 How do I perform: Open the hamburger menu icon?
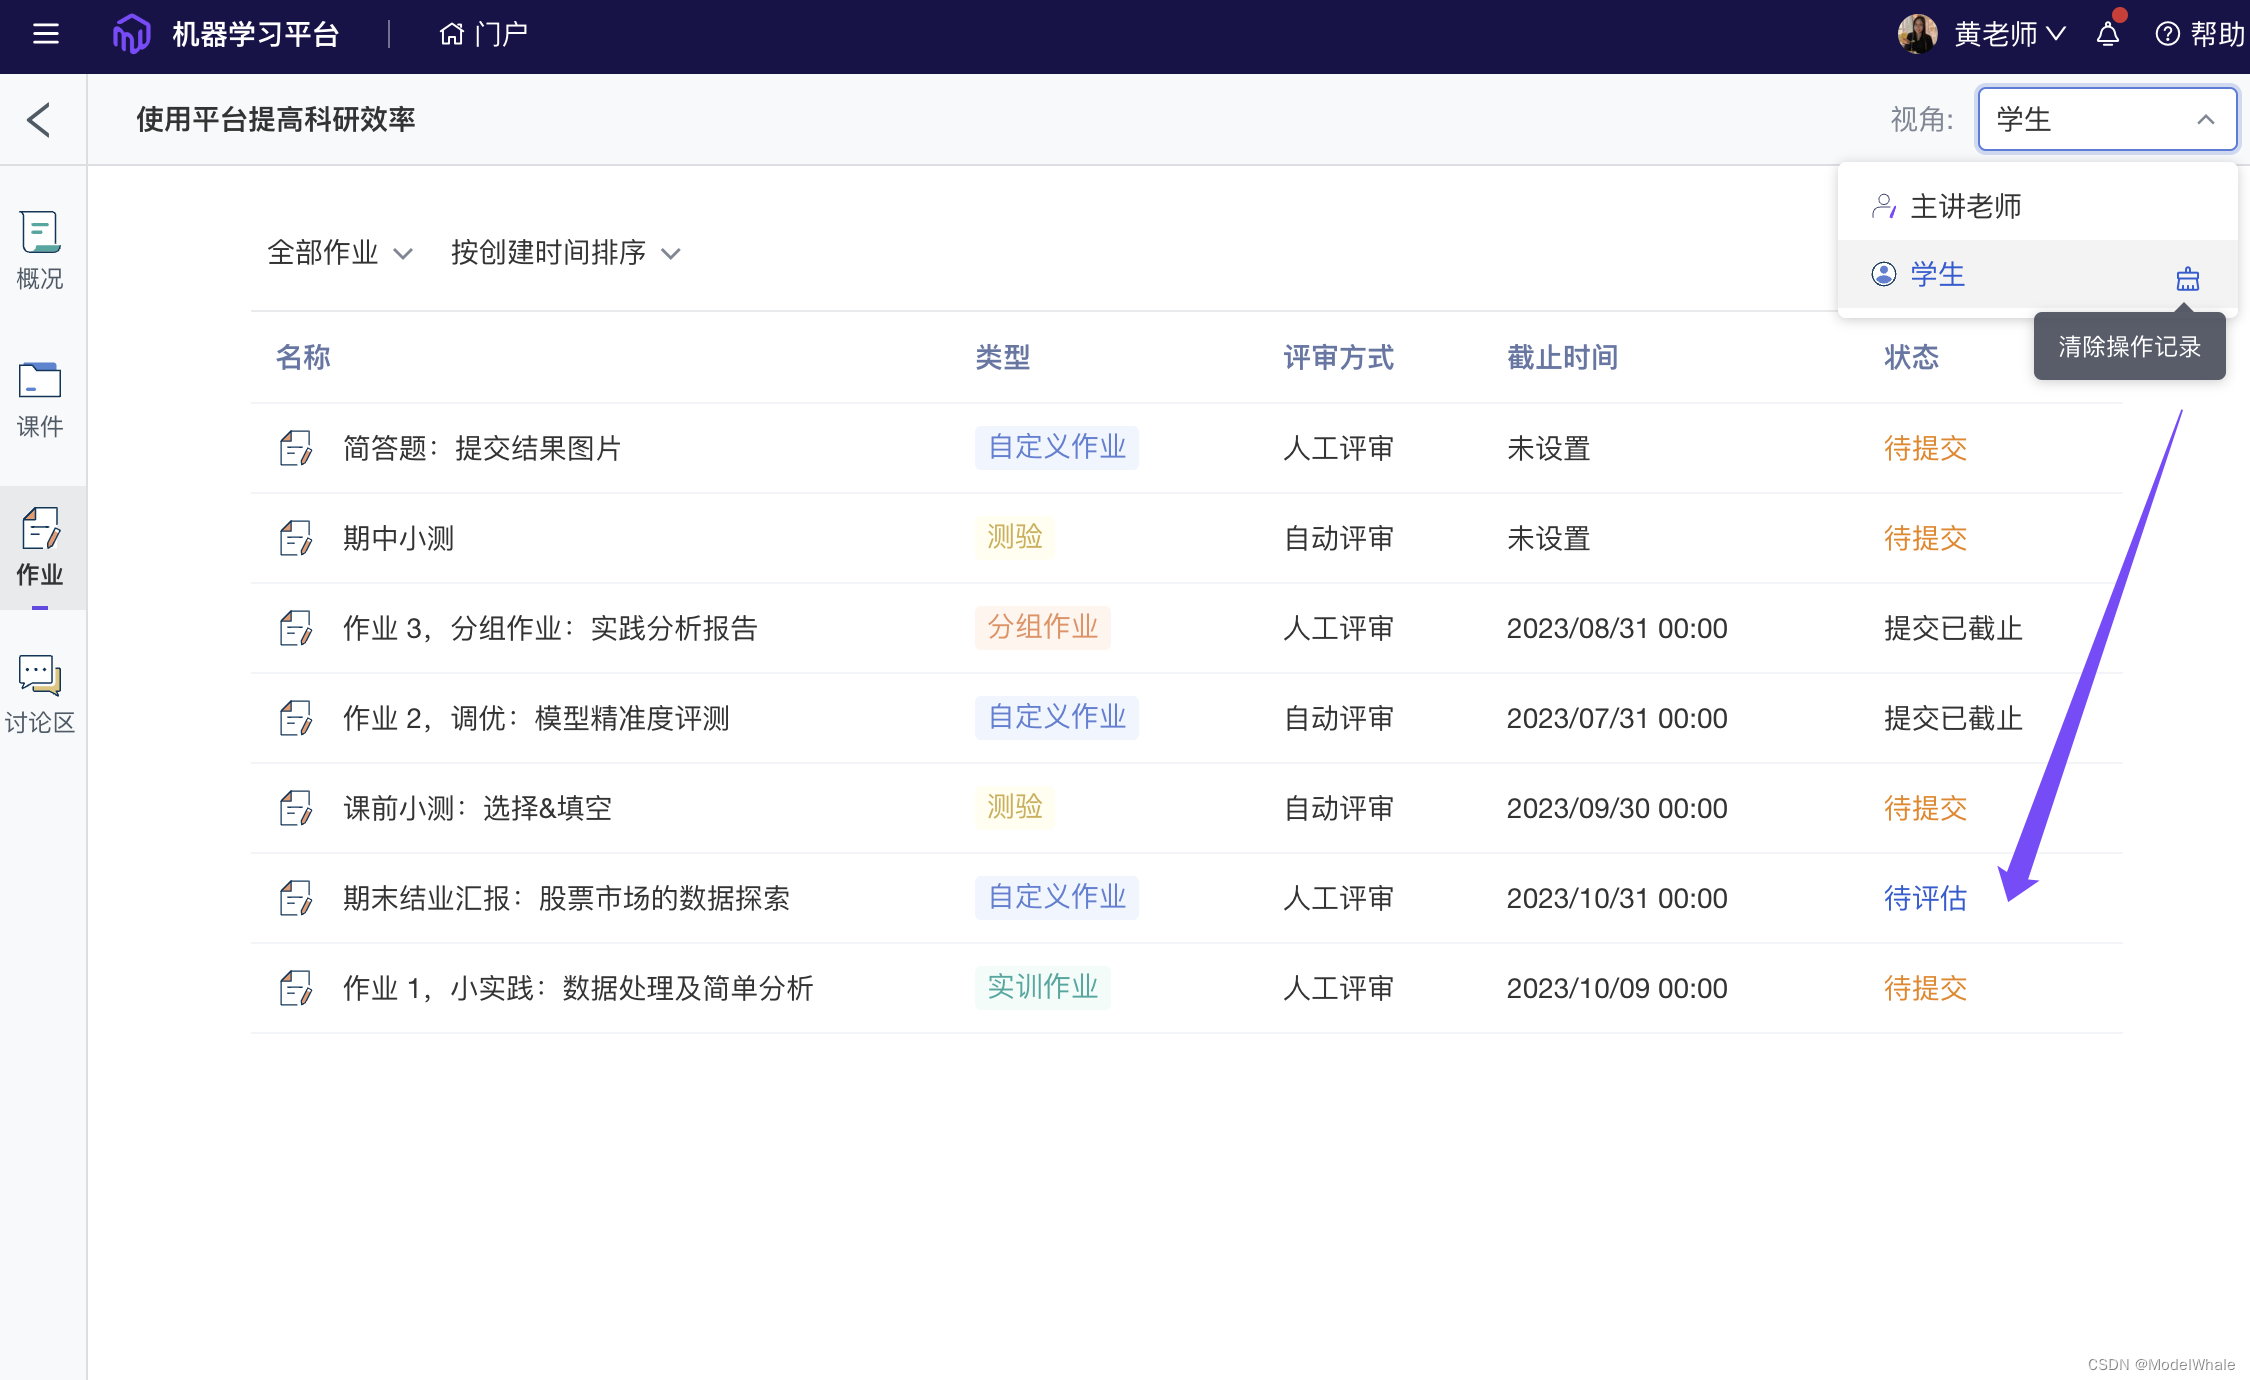click(x=46, y=35)
